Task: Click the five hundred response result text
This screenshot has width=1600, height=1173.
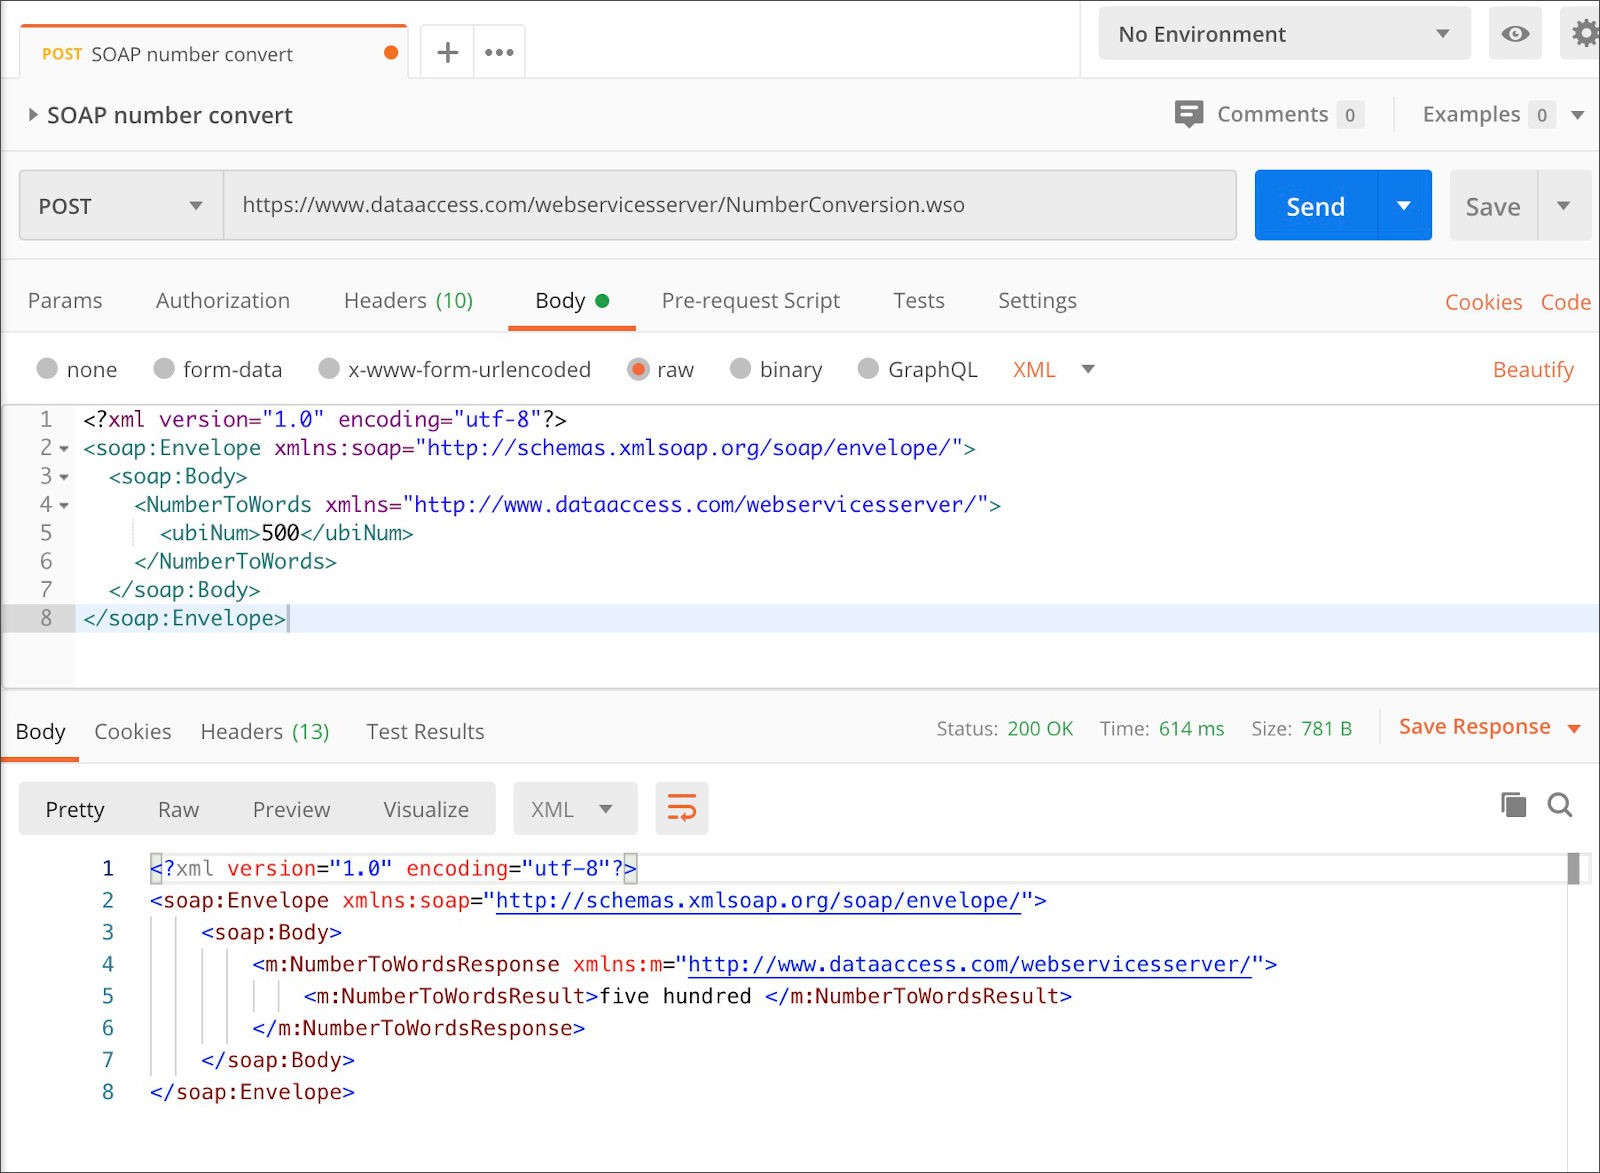Action: point(675,996)
